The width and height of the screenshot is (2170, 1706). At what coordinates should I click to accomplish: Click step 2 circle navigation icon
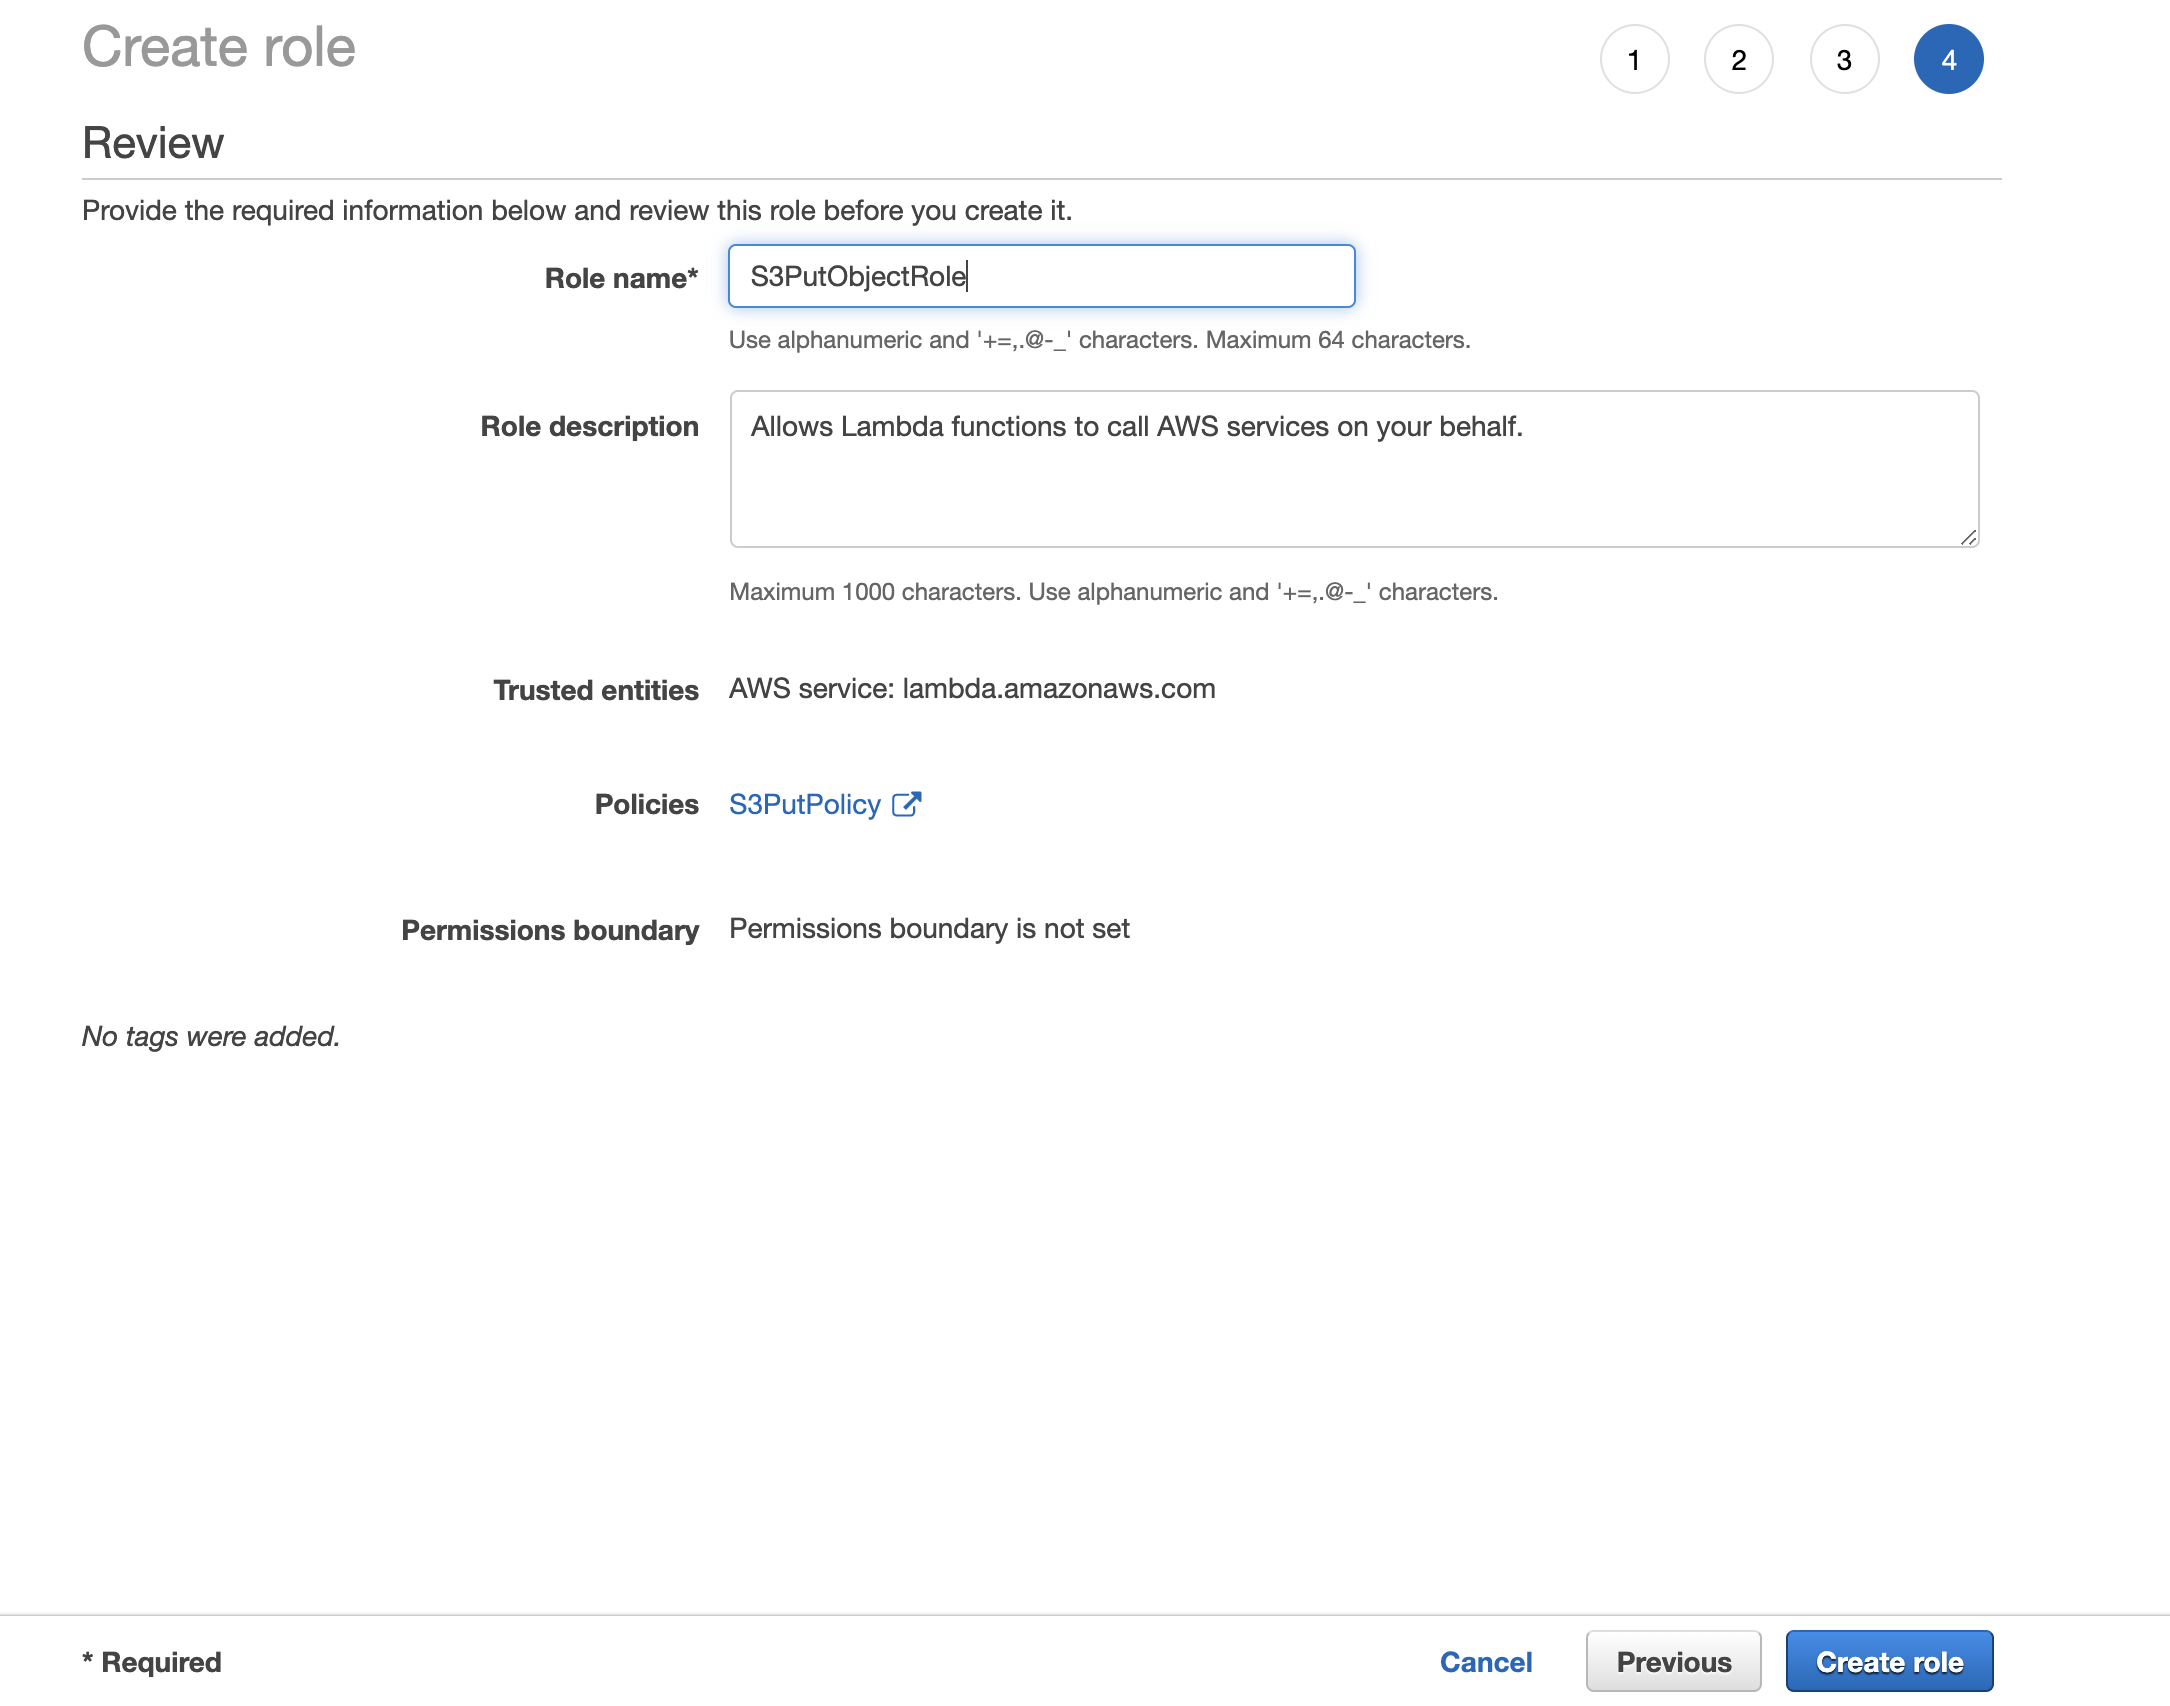tap(1737, 60)
